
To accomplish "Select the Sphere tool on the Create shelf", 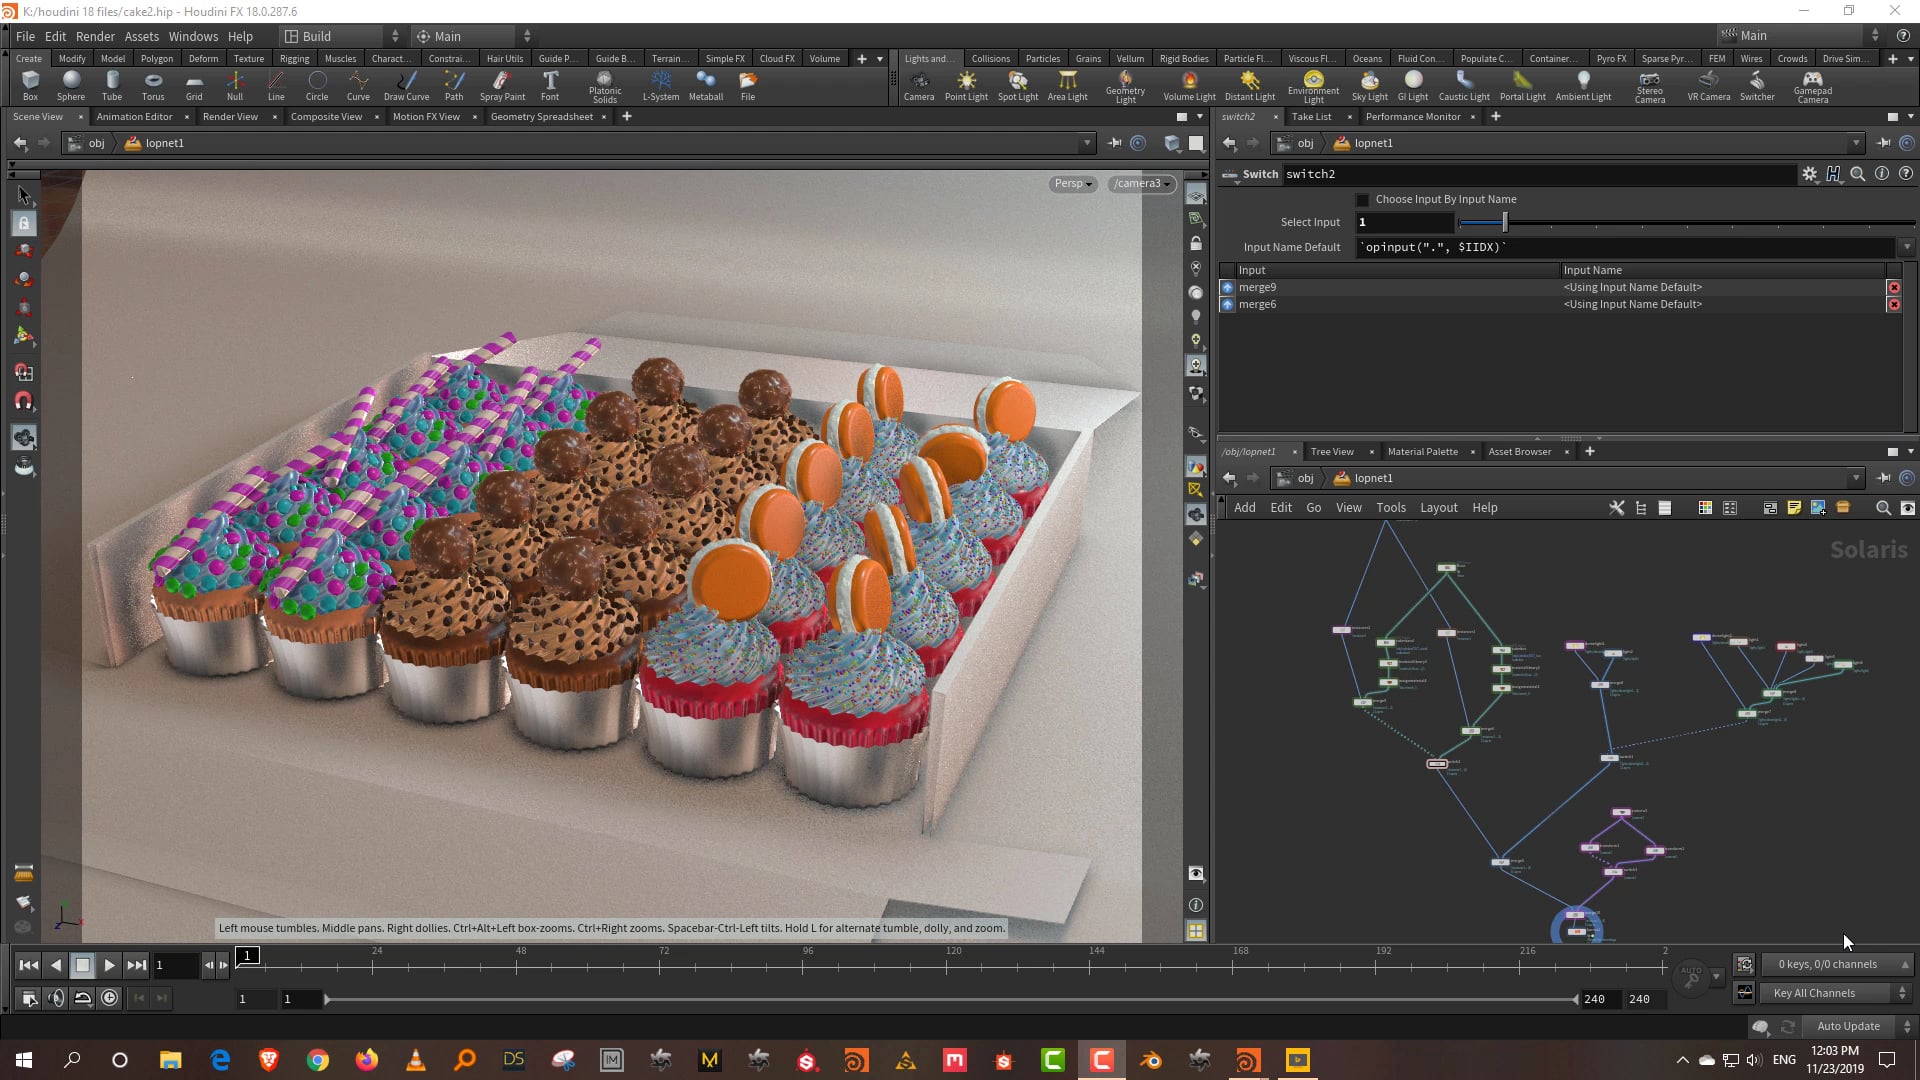I will [x=70, y=85].
